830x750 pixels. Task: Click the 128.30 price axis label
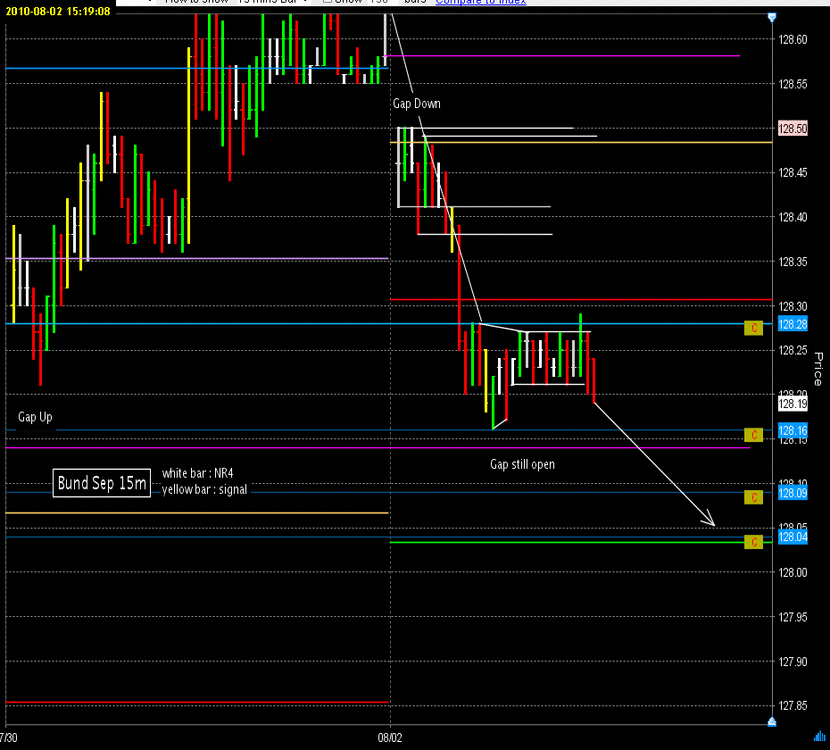click(792, 306)
